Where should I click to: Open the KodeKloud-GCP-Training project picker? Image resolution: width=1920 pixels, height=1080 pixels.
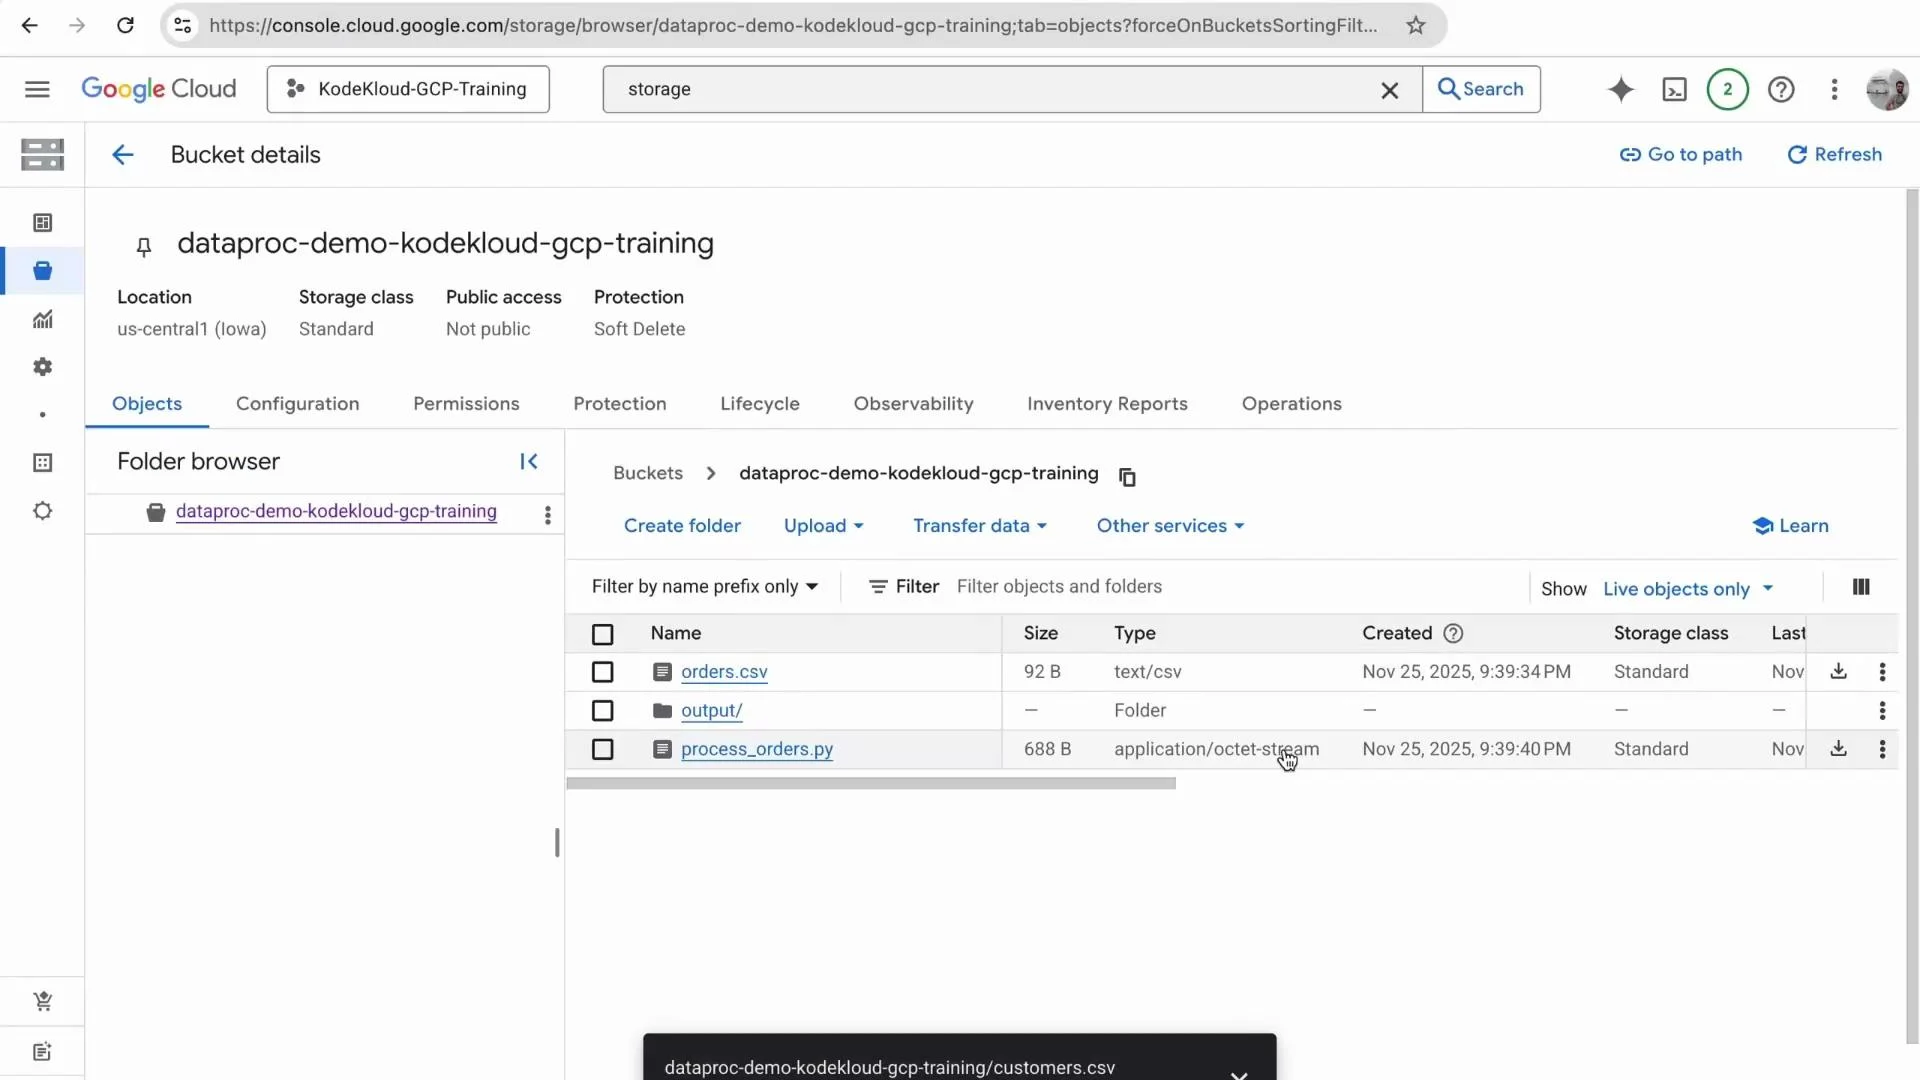tap(408, 89)
